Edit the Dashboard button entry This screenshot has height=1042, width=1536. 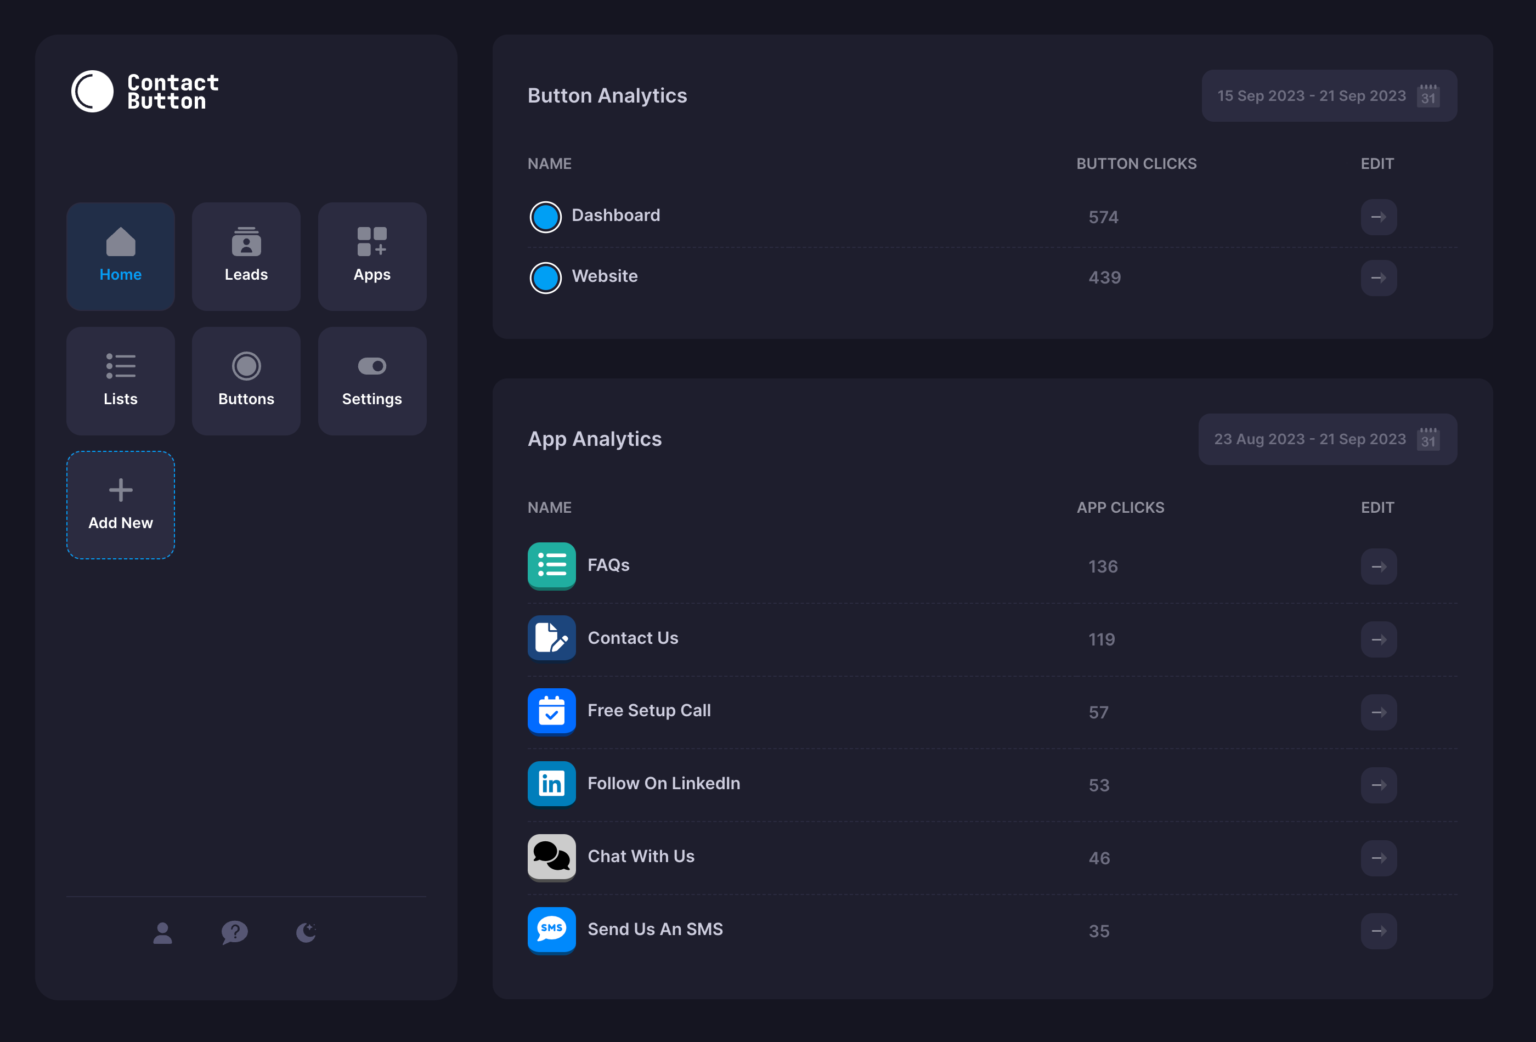coord(1379,216)
